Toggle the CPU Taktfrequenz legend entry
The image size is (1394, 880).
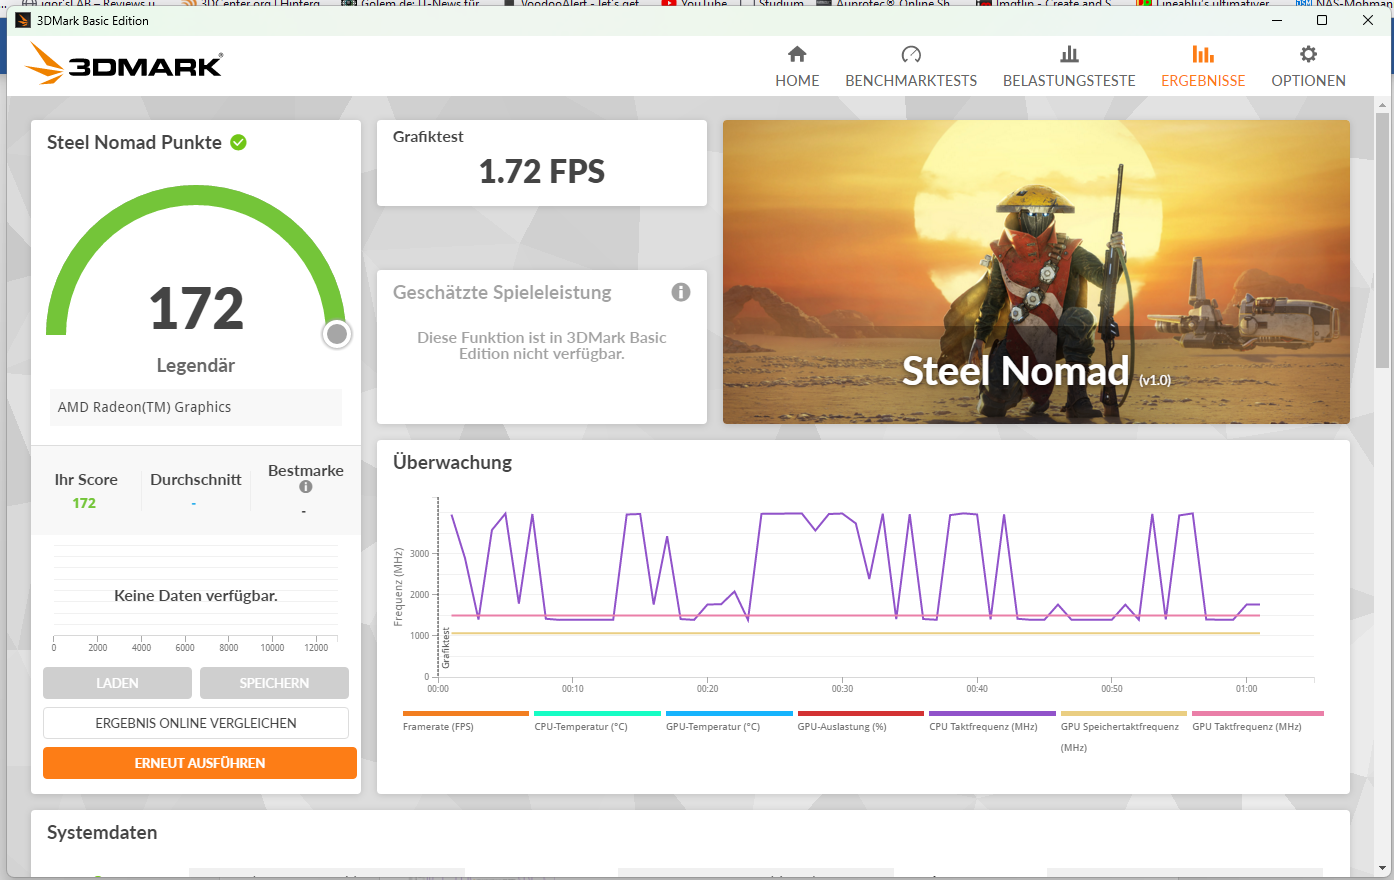(x=992, y=722)
